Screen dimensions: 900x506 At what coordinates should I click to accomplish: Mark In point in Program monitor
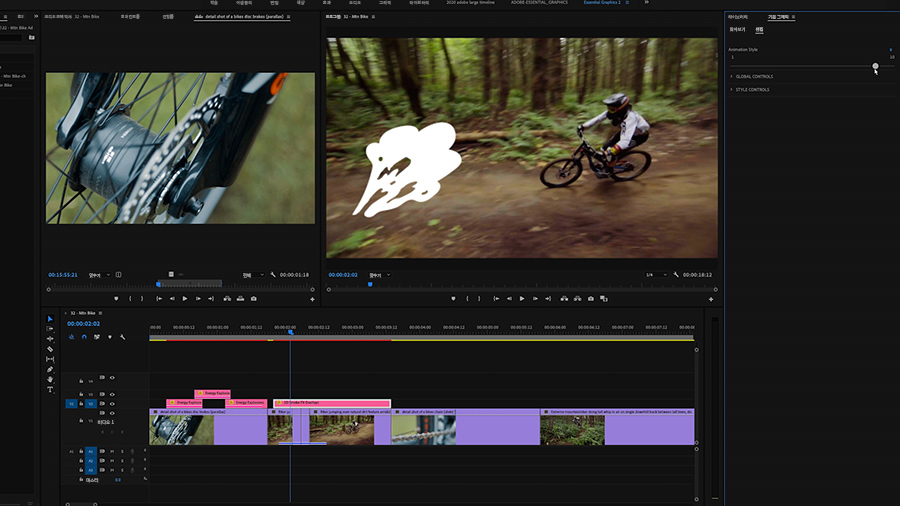pyautogui.click(x=467, y=298)
